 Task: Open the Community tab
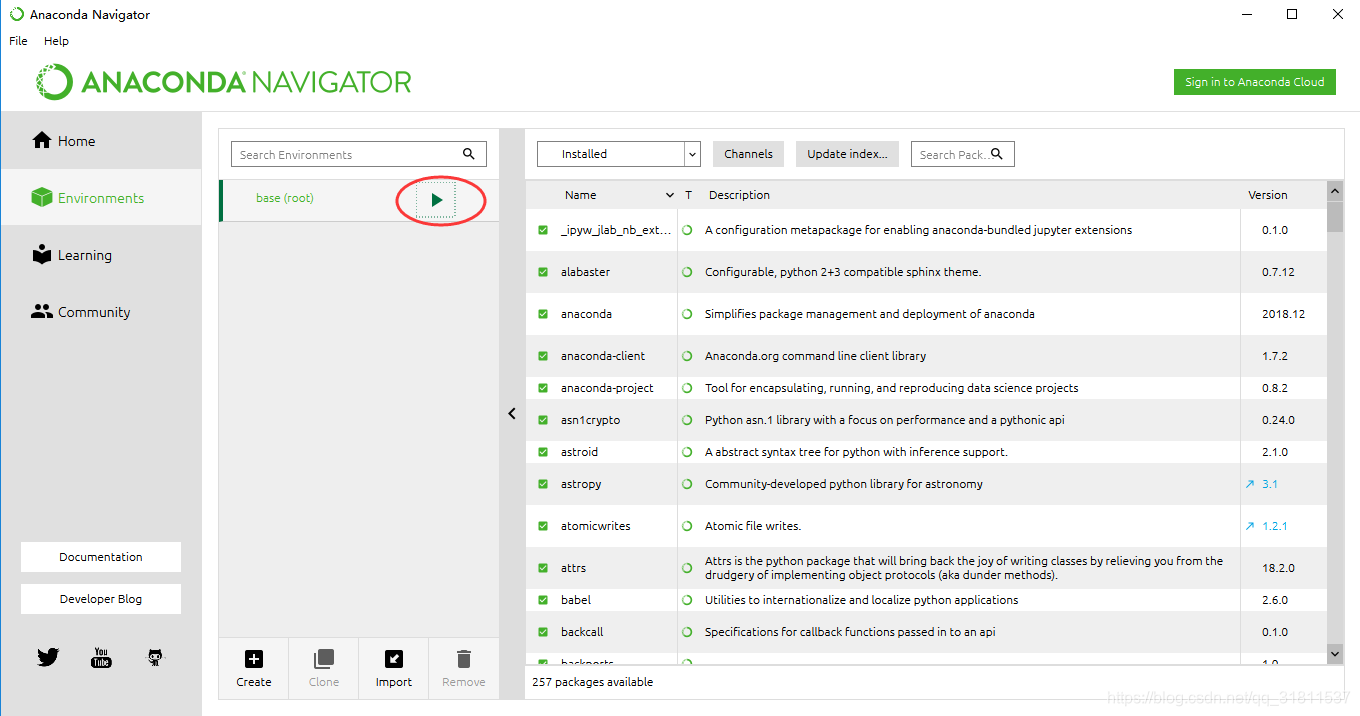coord(101,312)
